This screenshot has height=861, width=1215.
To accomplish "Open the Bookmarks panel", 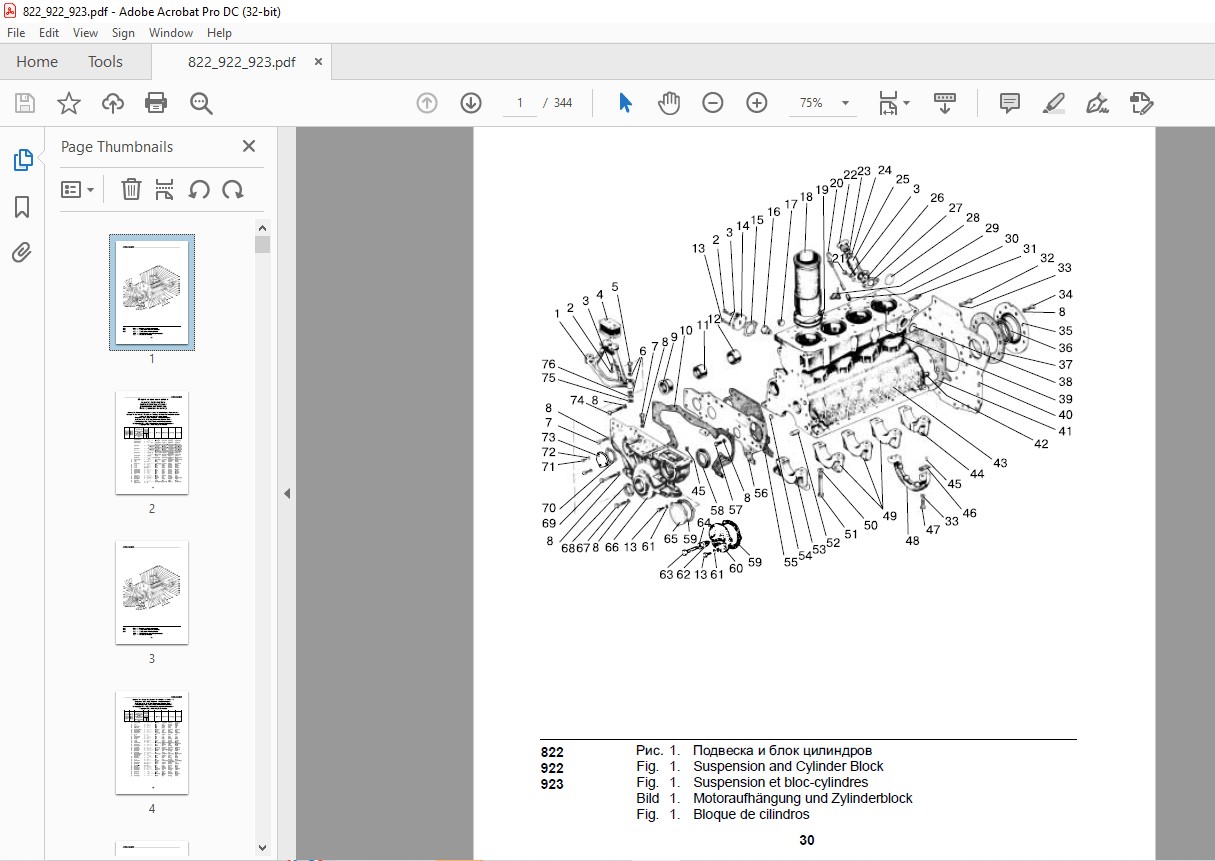I will coord(22,206).
